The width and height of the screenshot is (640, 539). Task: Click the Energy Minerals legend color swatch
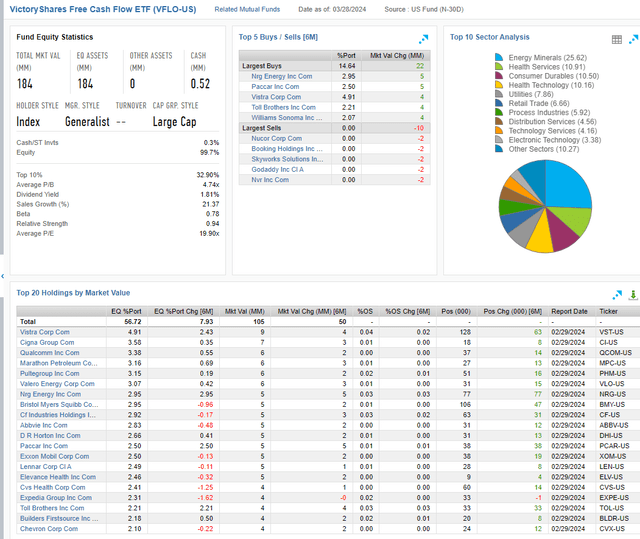[500, 57]
